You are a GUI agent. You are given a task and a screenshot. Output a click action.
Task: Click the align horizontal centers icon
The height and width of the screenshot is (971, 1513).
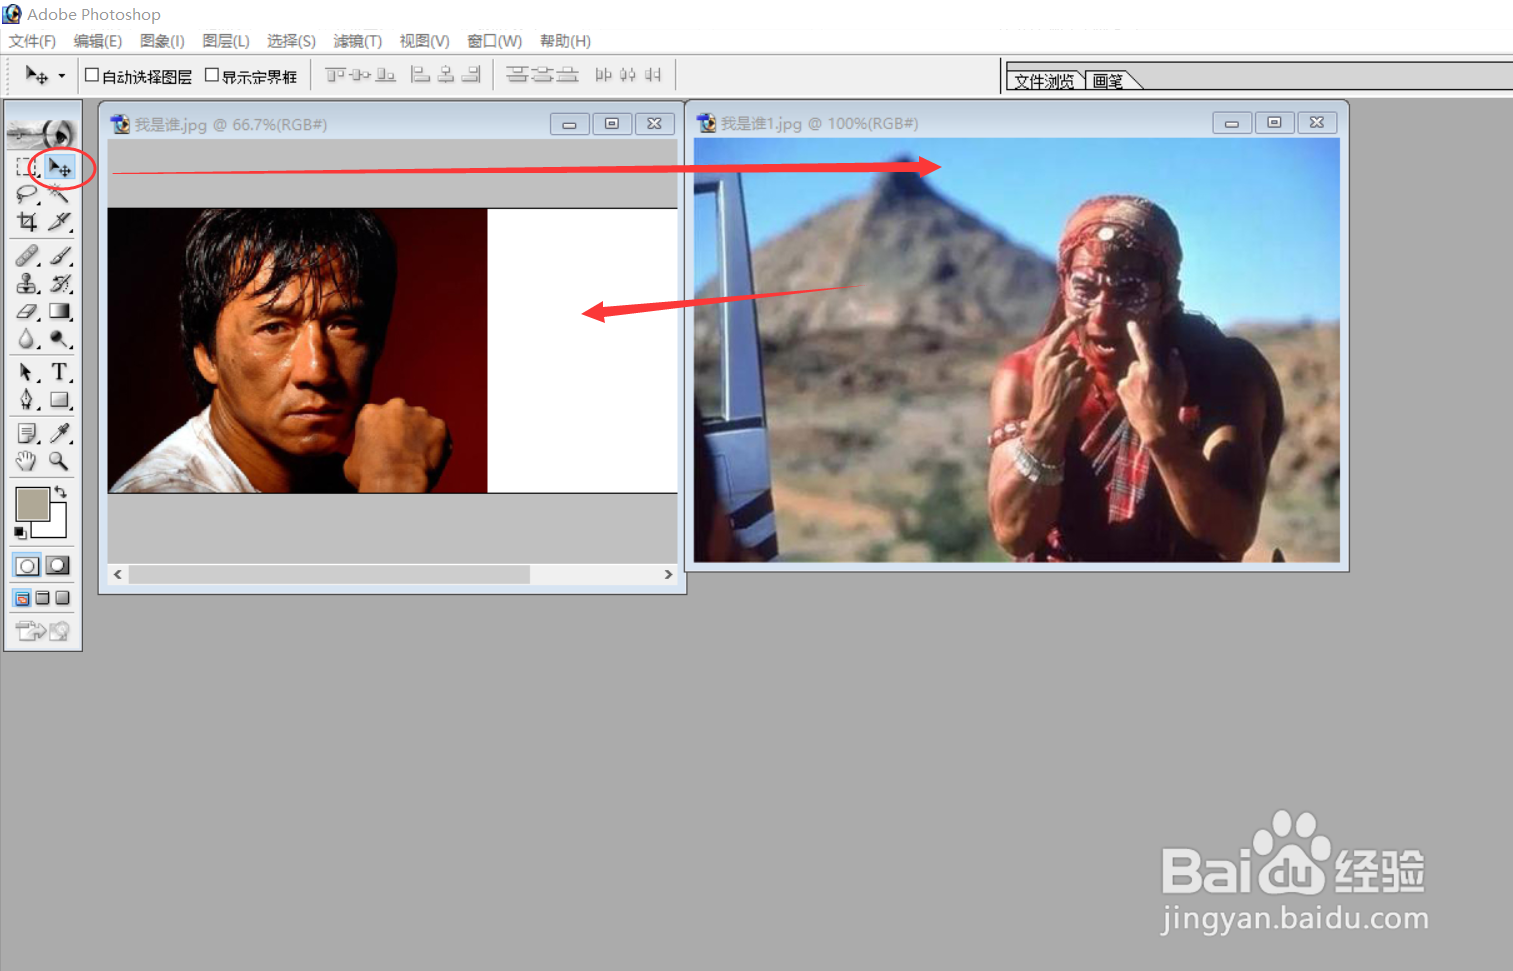446,75
